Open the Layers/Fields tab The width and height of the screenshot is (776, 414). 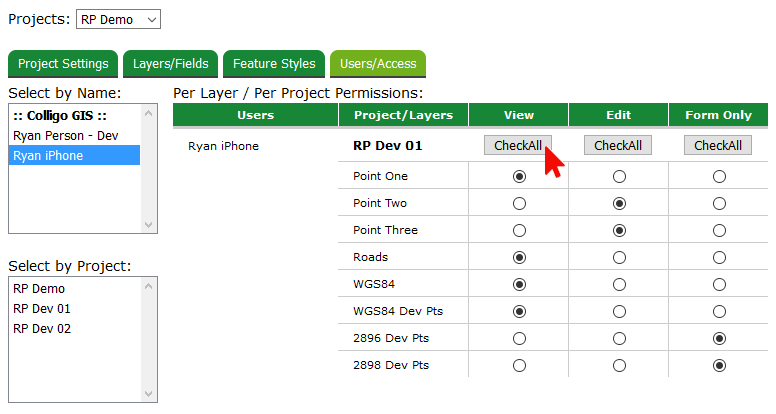[171, 64]
